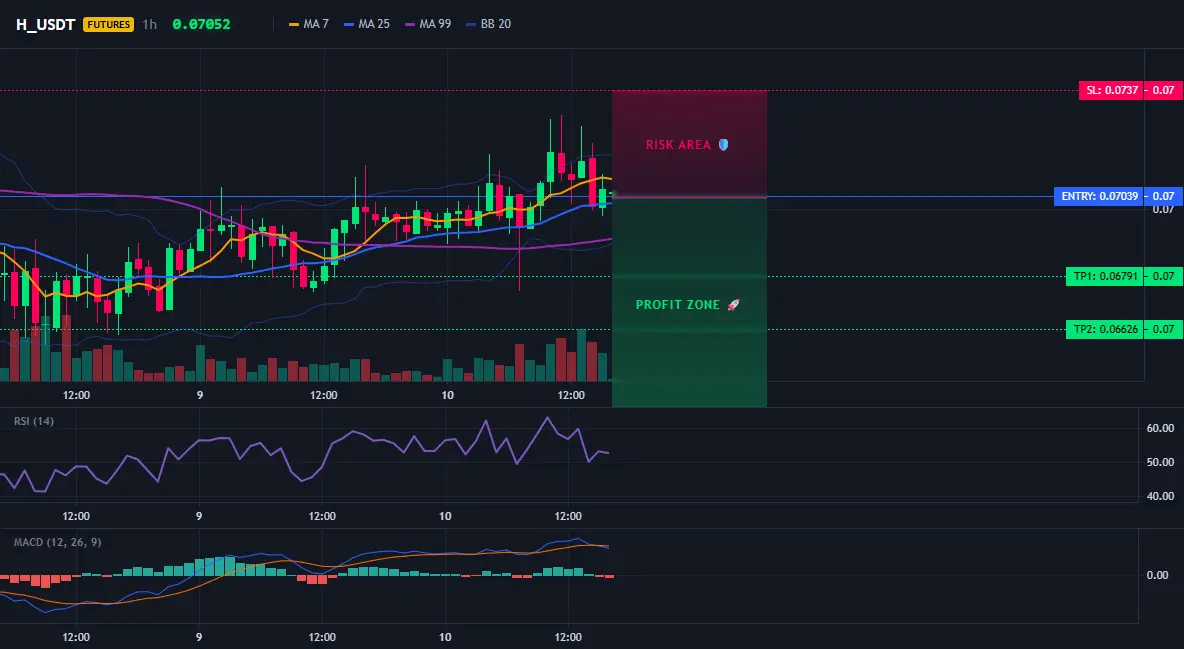Click the shield icon beside RISK AREA

(x=723, y=144)
